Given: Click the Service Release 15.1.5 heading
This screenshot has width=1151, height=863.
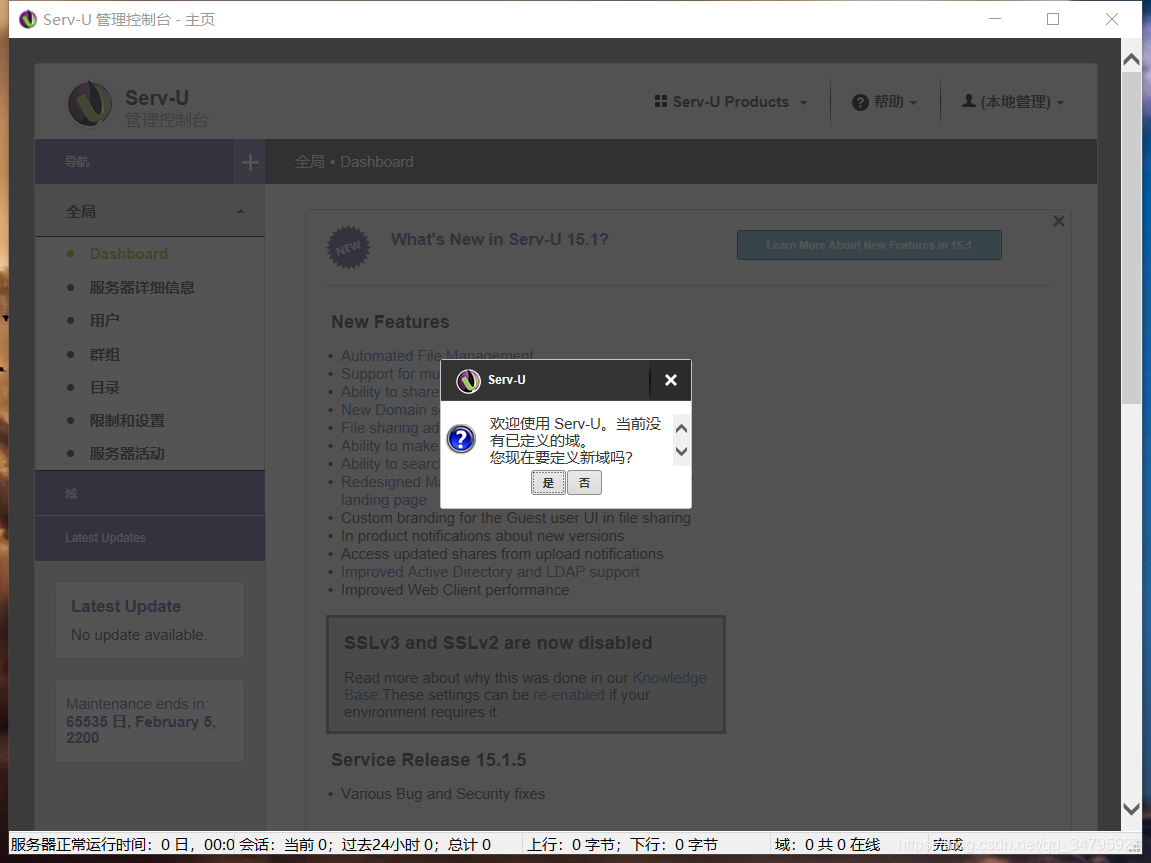Looking at the screenshot, I should point(429,760).
